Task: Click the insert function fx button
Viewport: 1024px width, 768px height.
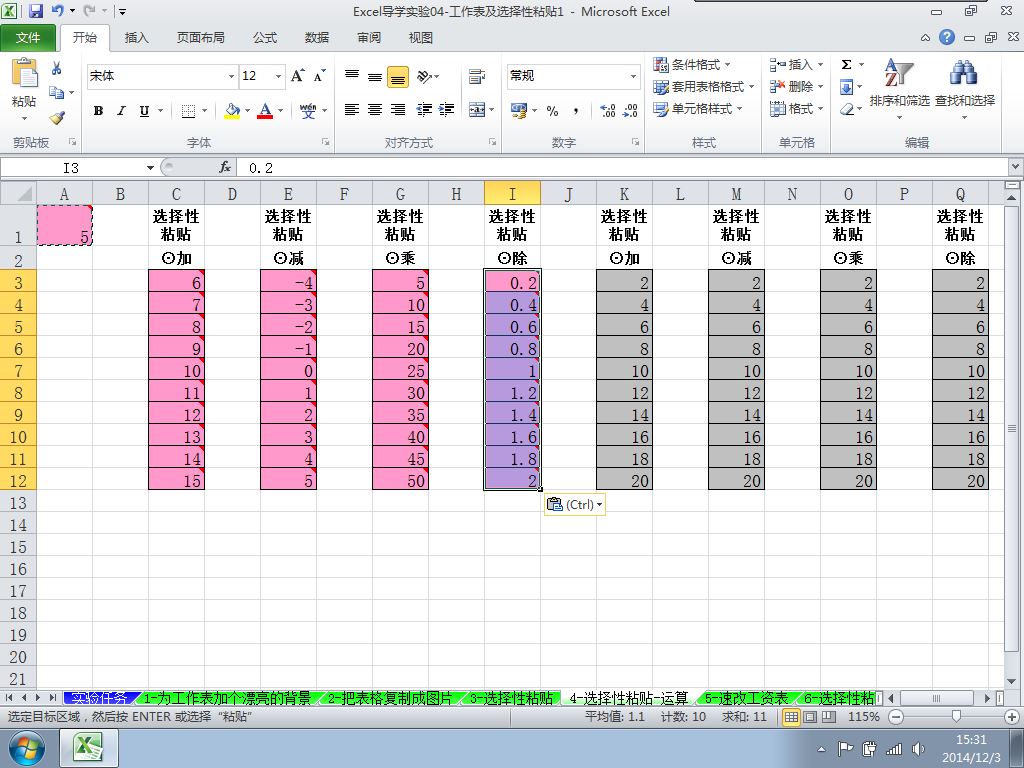Action: (x=225, y=168)
